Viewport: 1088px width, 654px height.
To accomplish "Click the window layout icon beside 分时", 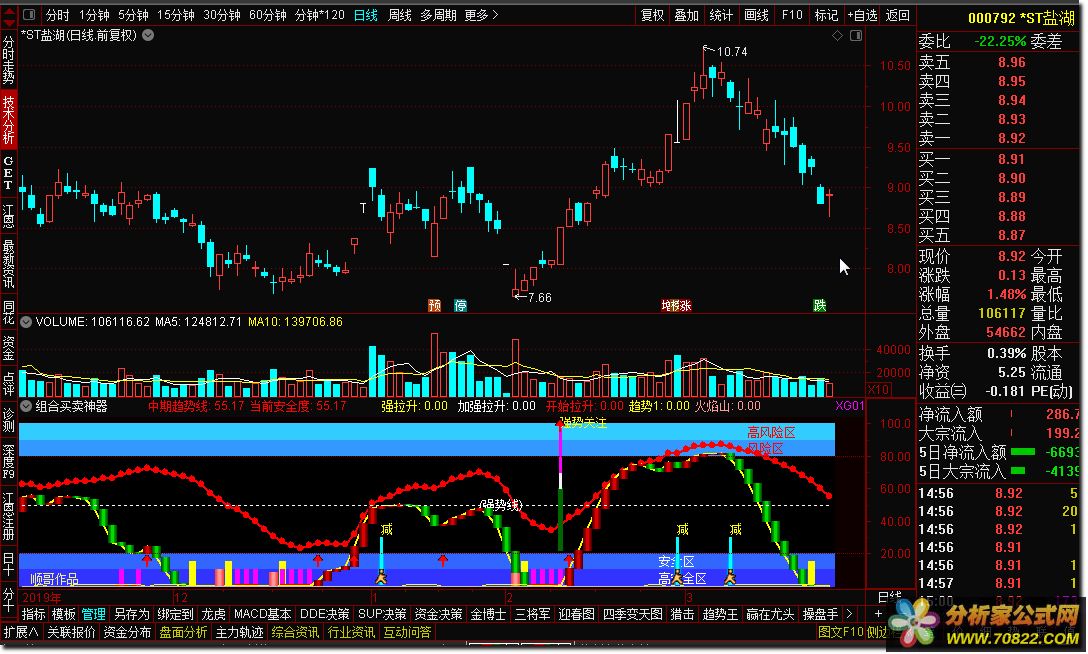I will (28, 15).
